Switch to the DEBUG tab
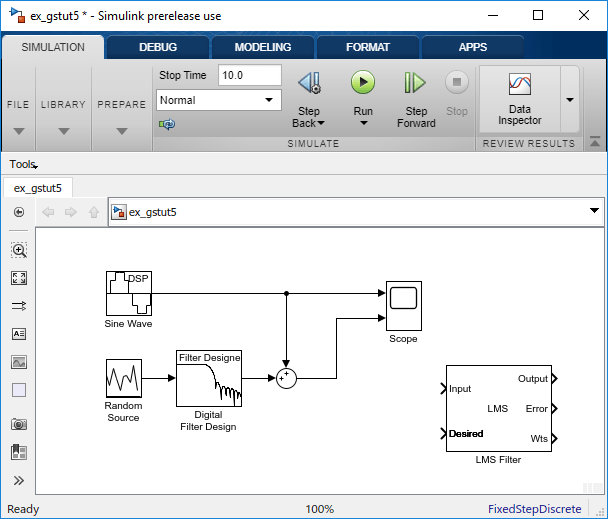The width and height of the screenshot is (608, 519). coord(158,47)
